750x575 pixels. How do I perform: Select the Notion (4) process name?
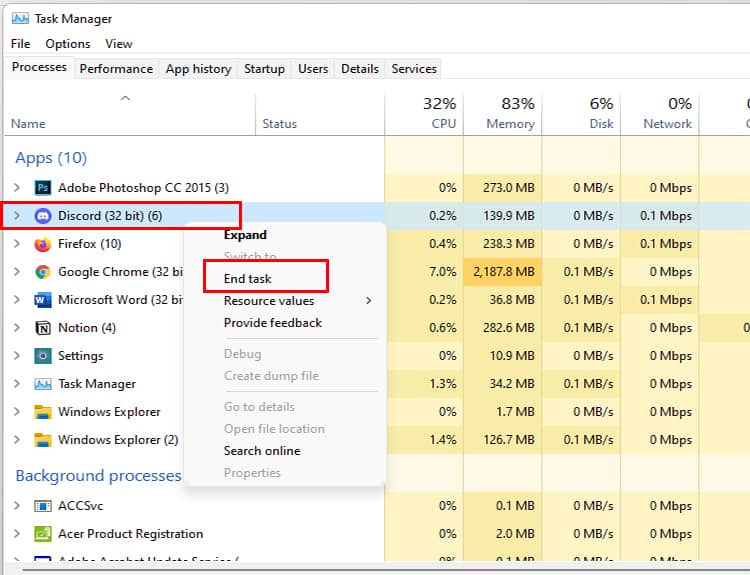pos(87,328)
